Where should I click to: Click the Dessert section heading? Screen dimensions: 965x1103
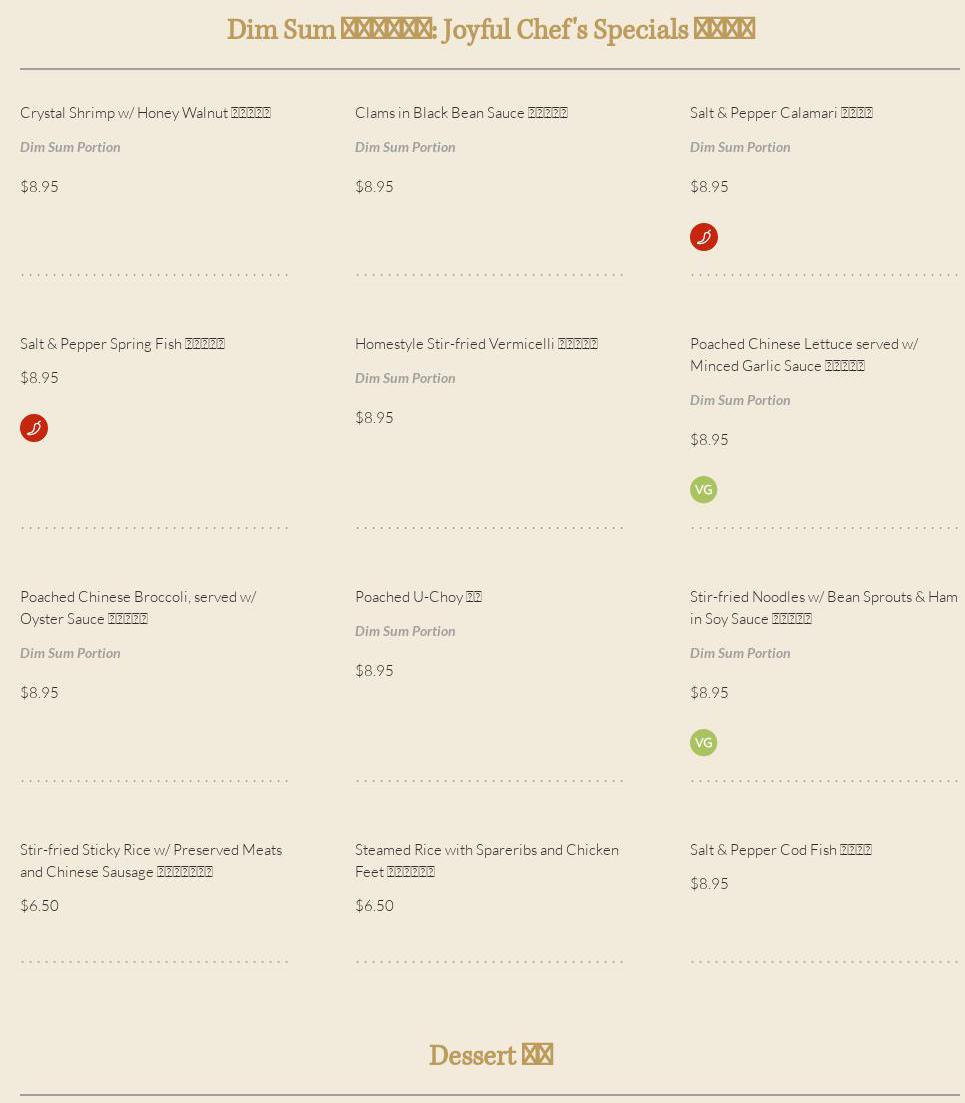coord(490,1056)
